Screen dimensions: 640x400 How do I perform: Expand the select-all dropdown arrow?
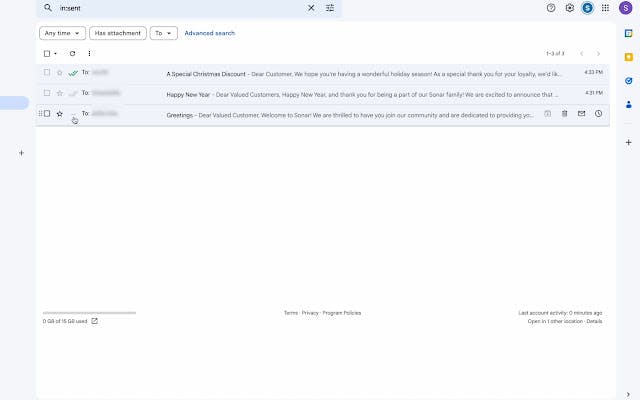point(56,53)
